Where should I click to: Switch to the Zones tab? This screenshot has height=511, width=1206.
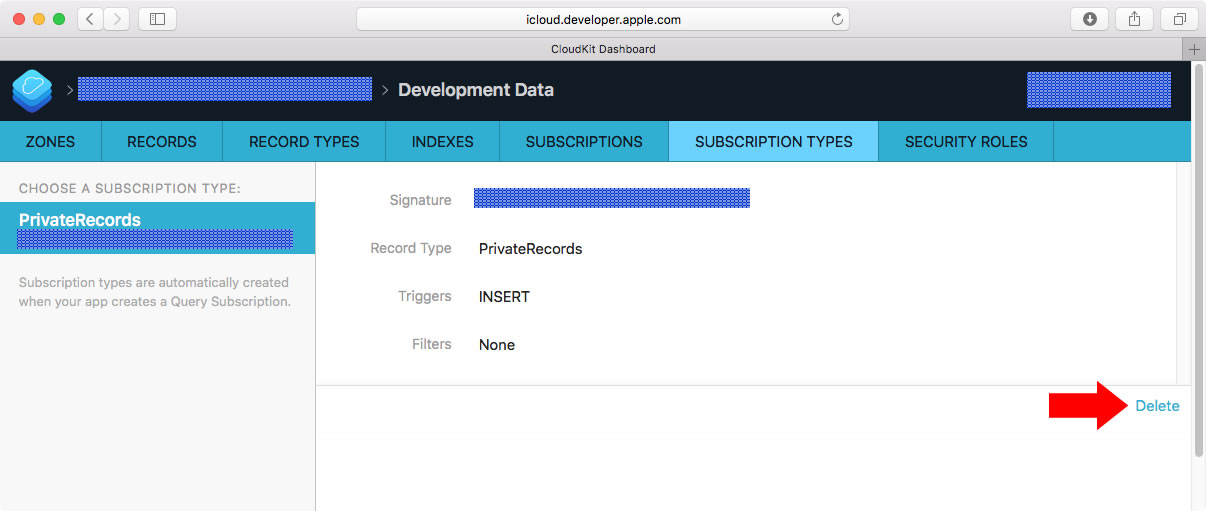pyautogui.click(x=50, y=141)
